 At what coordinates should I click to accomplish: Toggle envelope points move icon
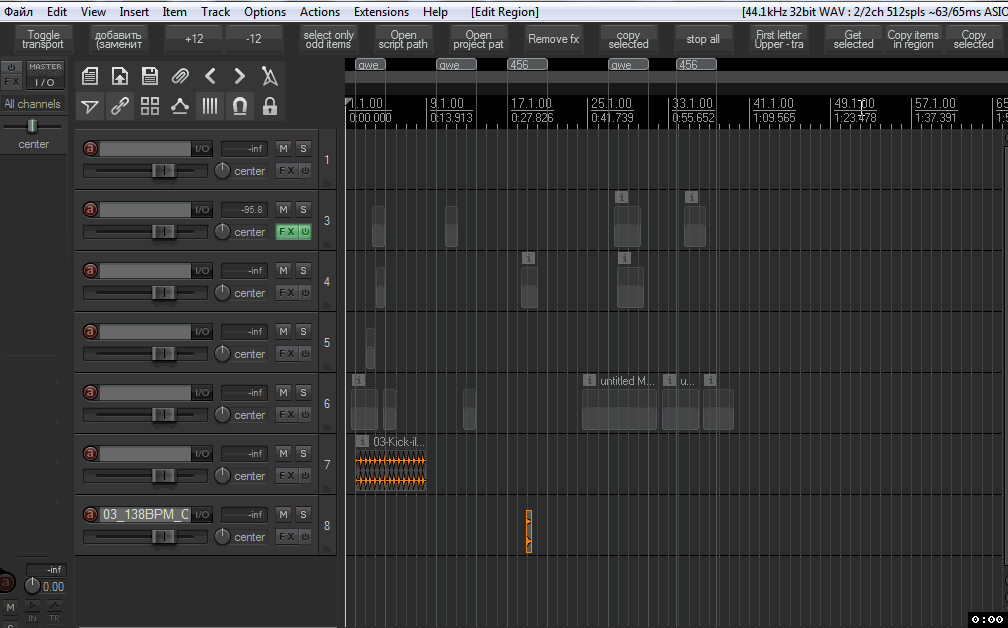[180, 106]
